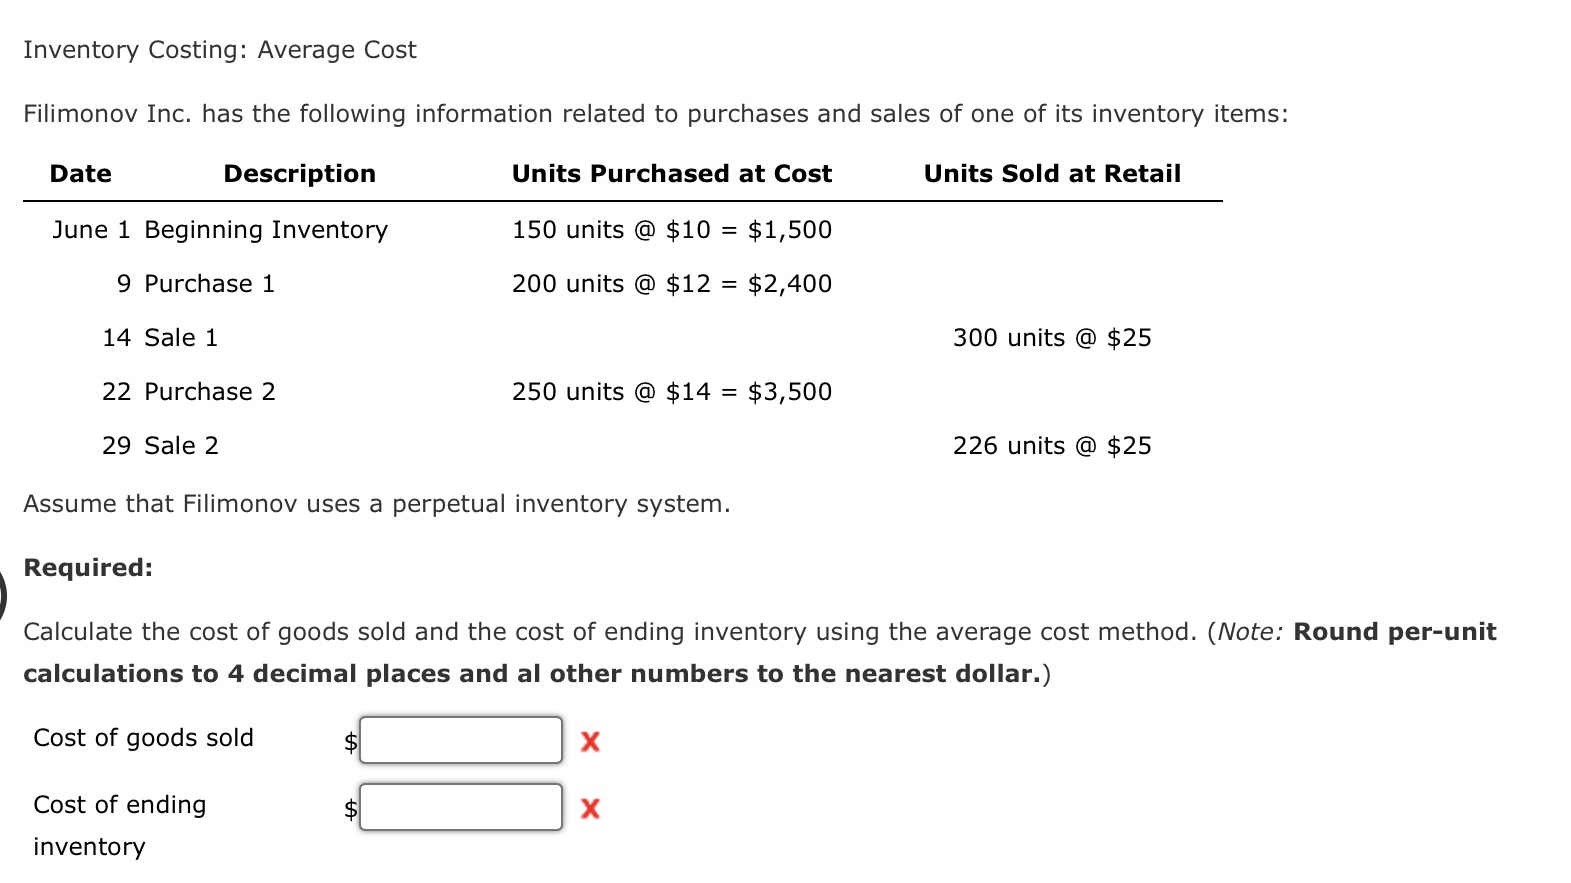Click the Cost of goods sold input box
The height and width of the screenshot is (883, 1571).
[460, 740]
